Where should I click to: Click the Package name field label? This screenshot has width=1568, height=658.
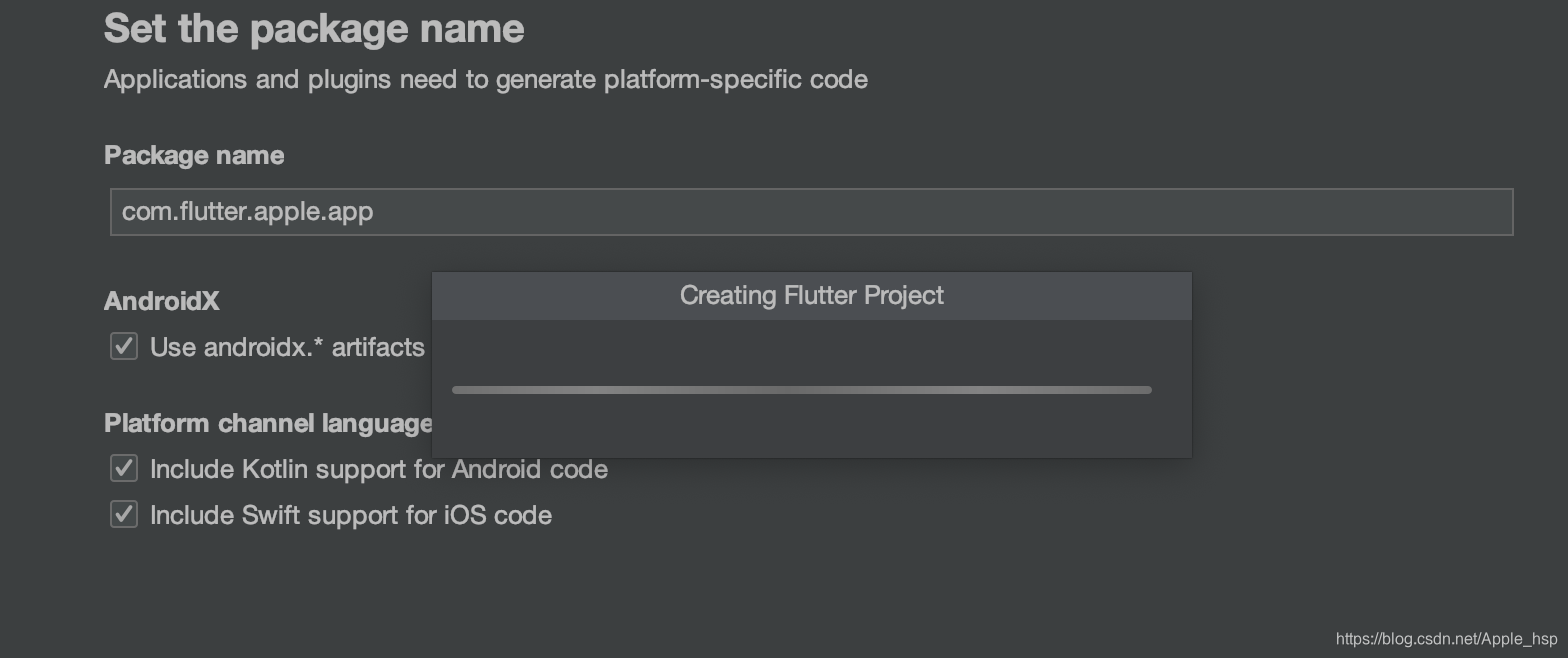[194, 156]
